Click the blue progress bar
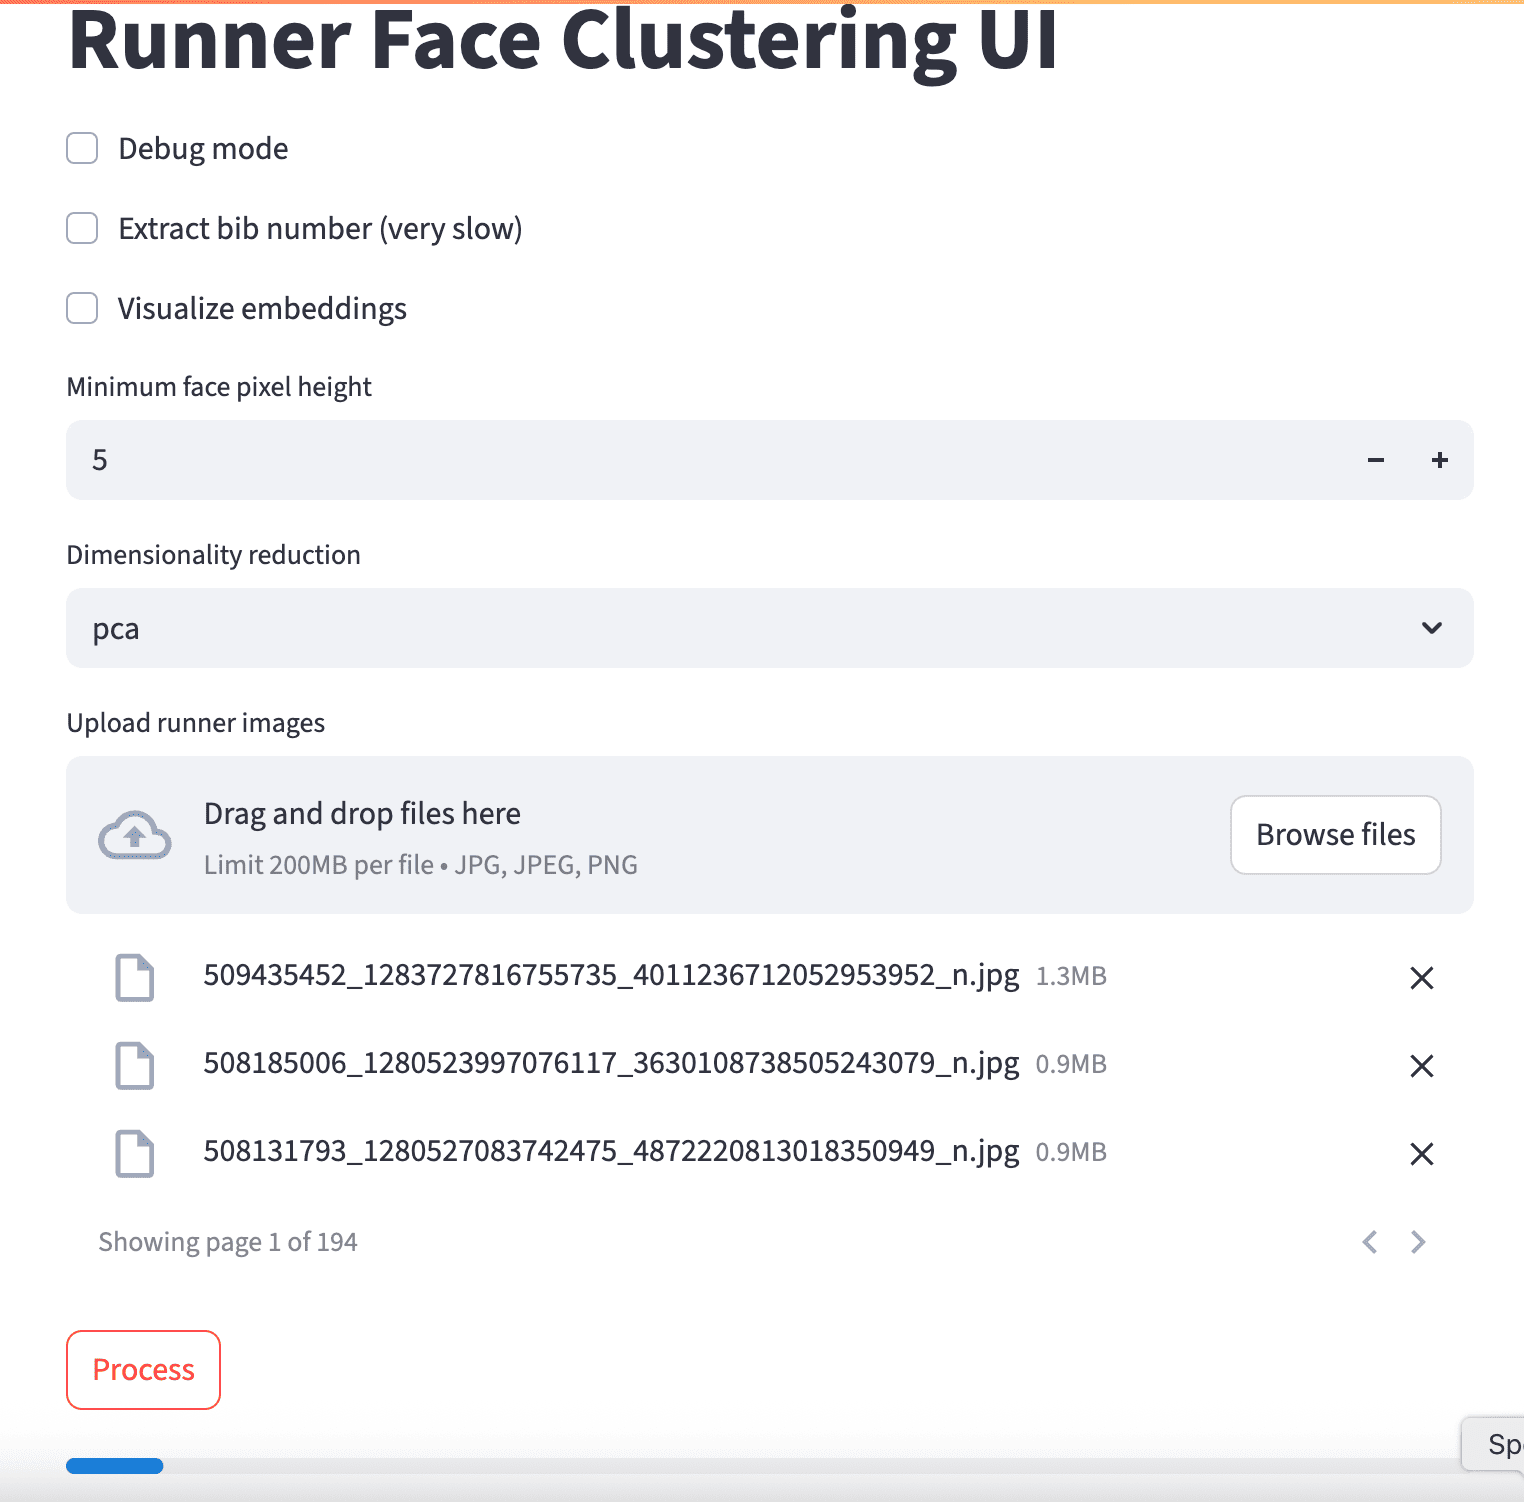The image size is (1524, 1502). point(114,1466)
